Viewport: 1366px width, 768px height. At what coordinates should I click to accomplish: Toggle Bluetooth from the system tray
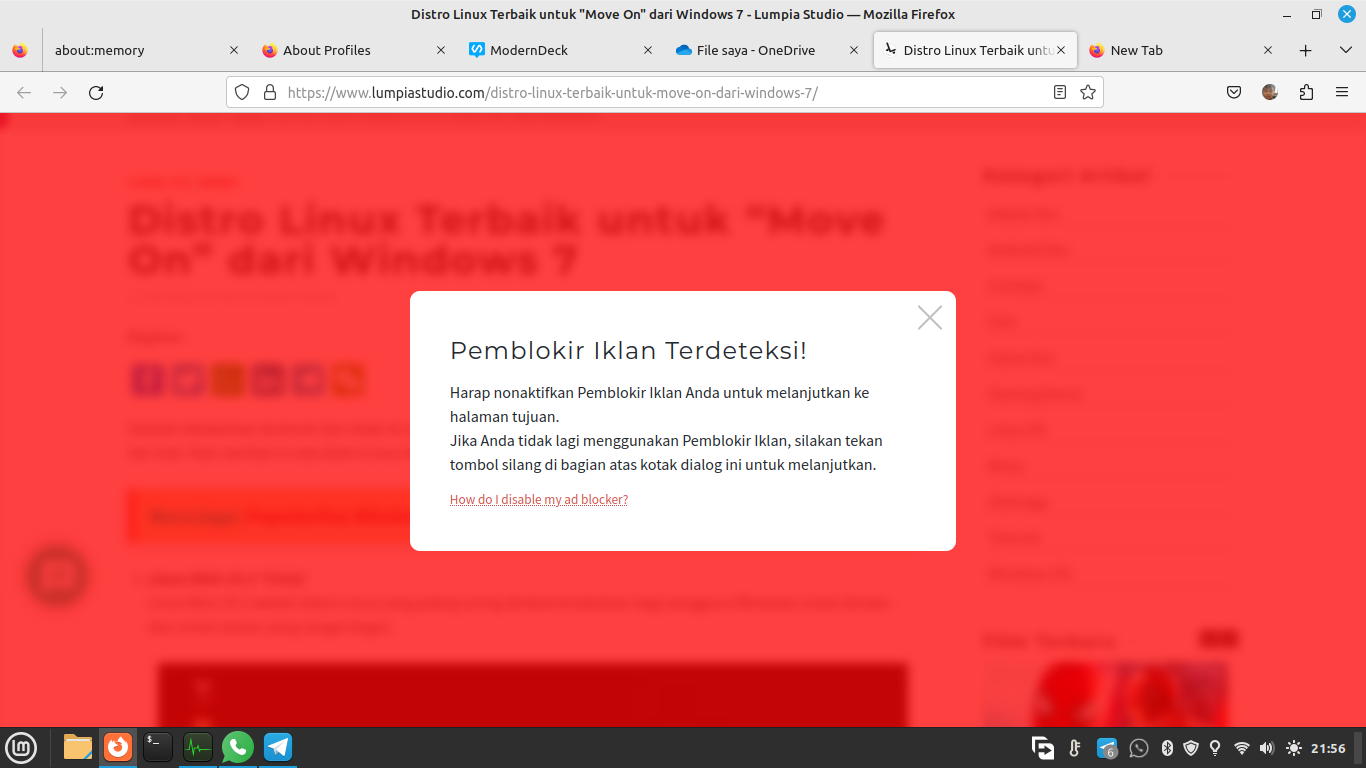pyautogui.click(x=1166, y=747)
